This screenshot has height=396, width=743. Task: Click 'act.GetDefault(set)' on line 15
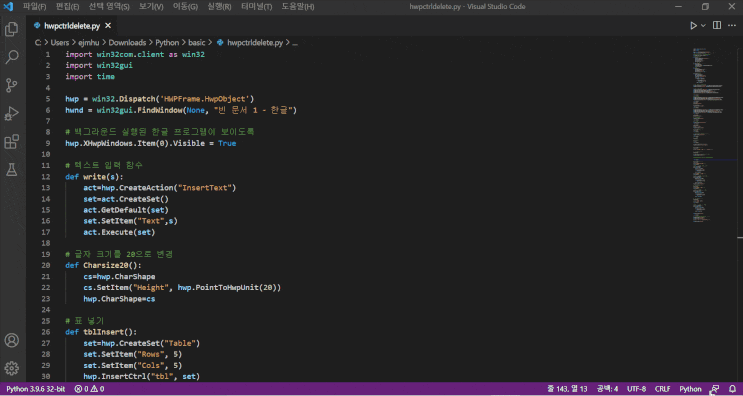click(x=126, y=210)
